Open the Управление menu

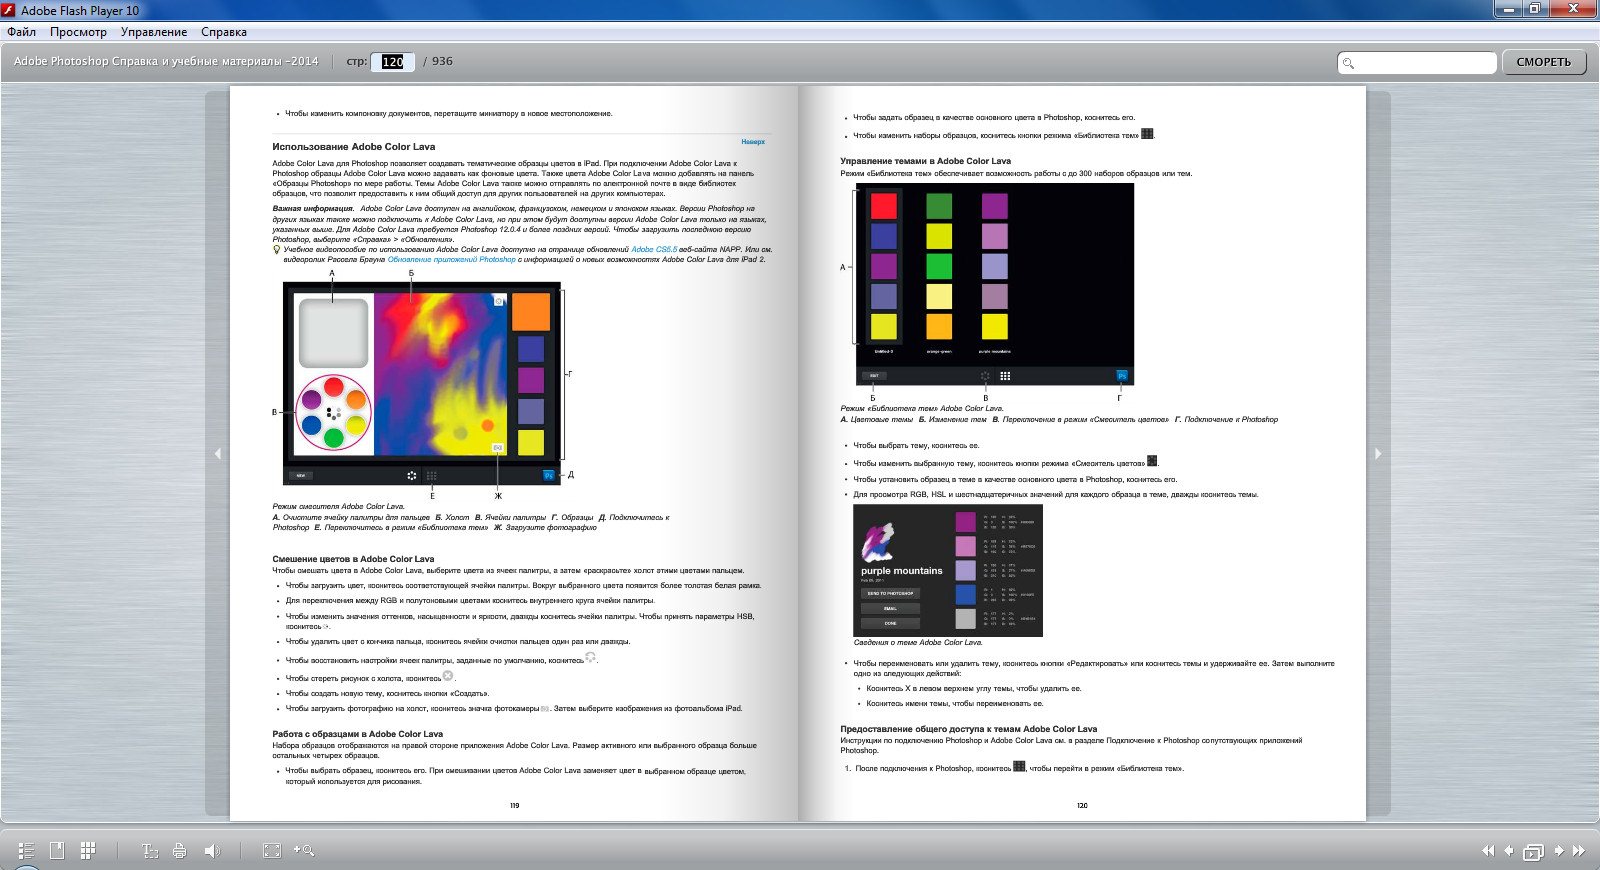(154, 32)
